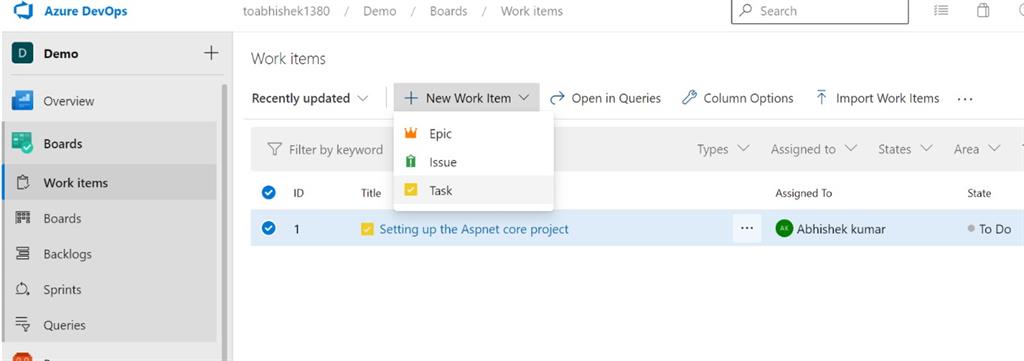Sort by the State column header
1024x361 pixels.
(979, 193)
